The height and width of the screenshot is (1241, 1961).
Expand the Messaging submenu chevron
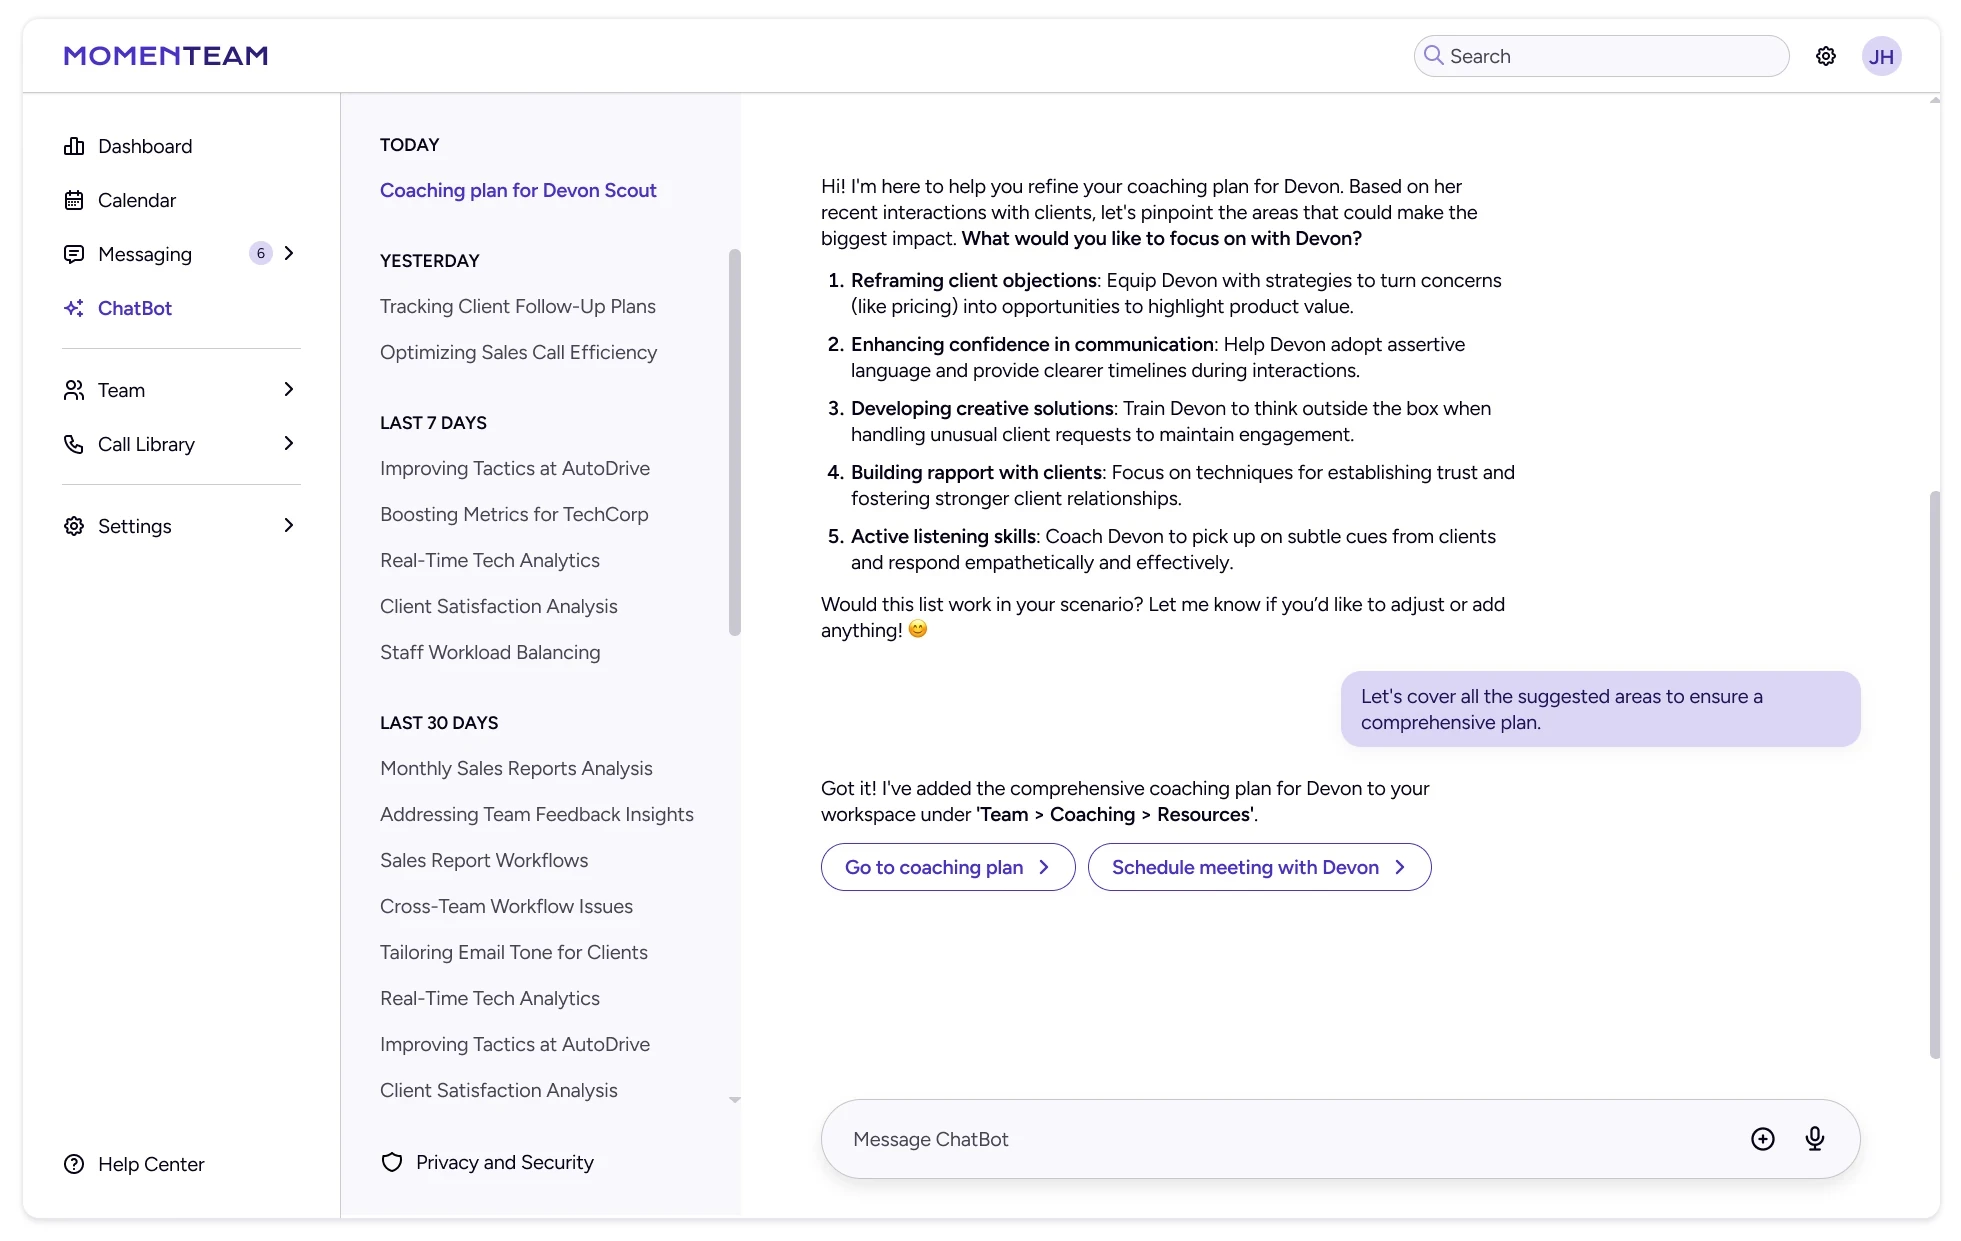coord(289,254)
